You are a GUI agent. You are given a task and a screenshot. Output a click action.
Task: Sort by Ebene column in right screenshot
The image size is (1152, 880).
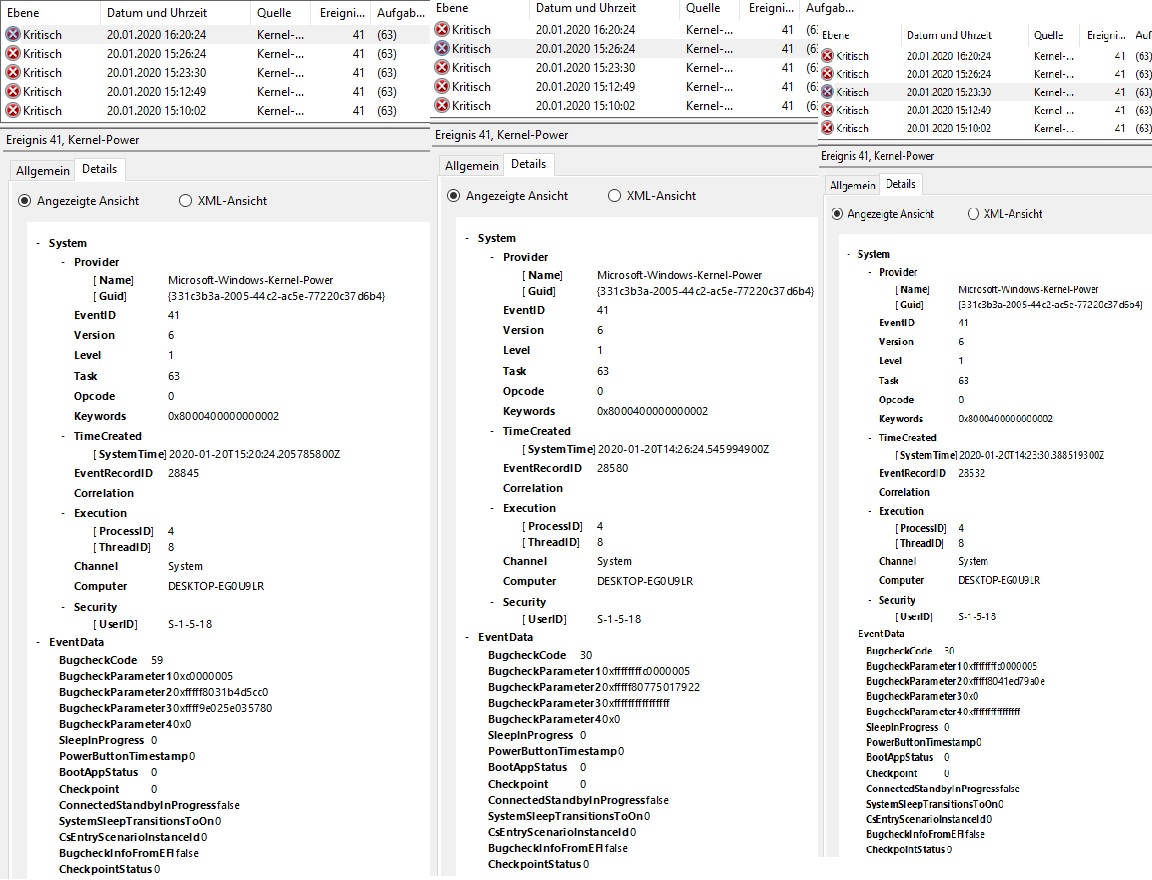pyautogui.click(x=860, y=35)
